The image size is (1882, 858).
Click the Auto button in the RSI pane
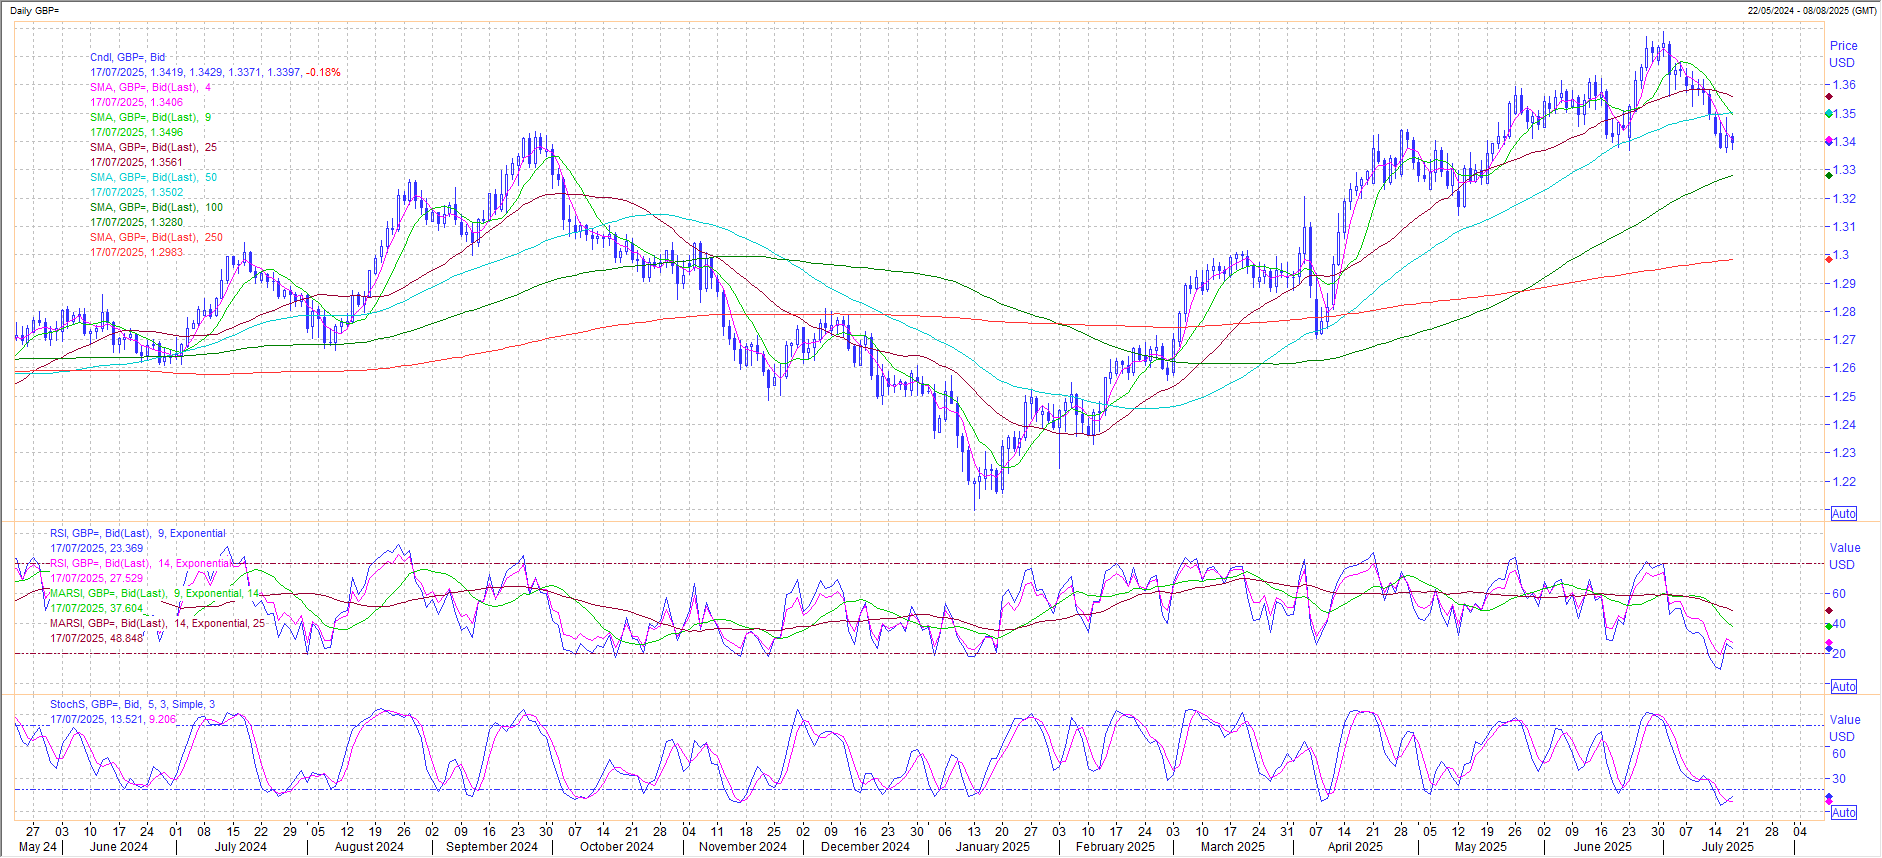coord(1844,686)
